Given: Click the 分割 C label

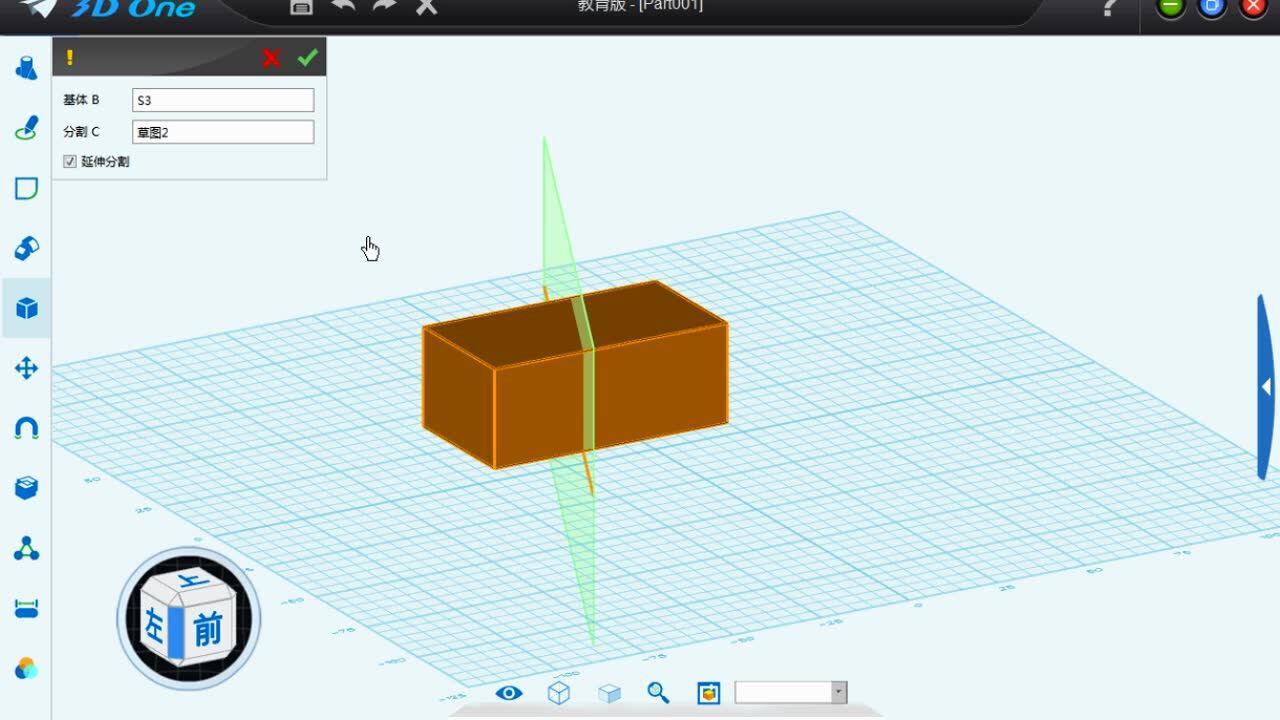Looking at the screenshot, I should click(81, 132).
